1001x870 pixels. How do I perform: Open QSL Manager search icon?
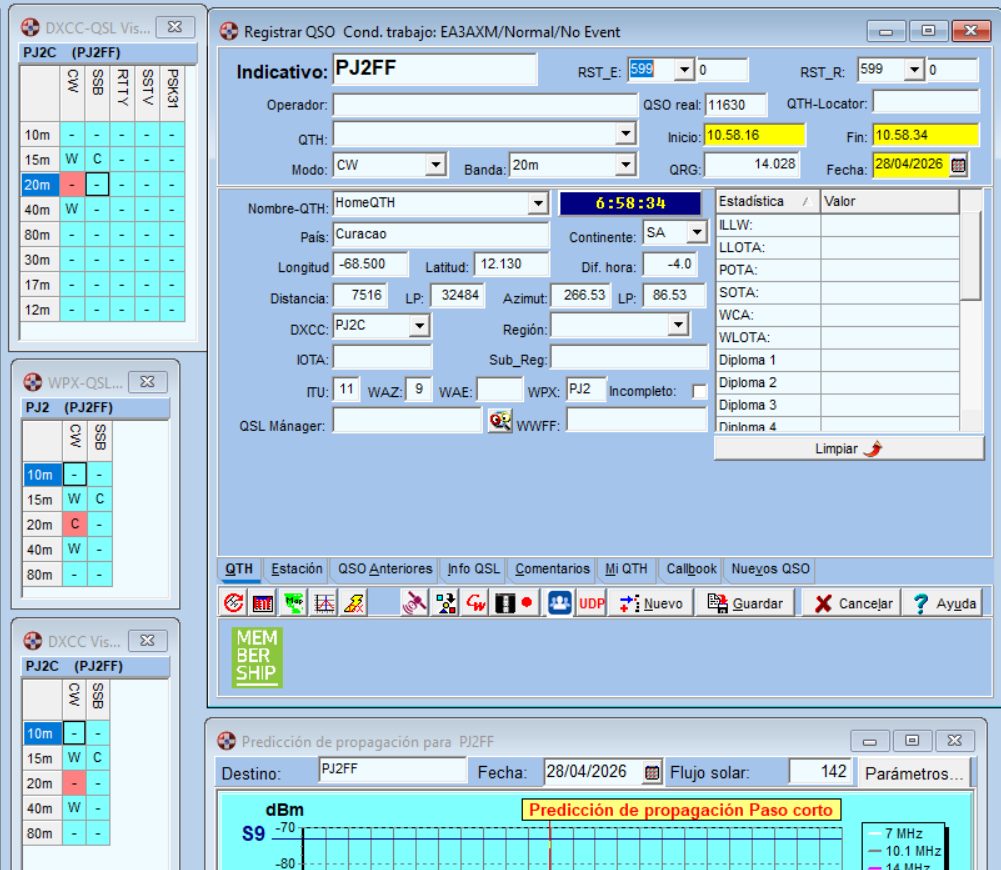pyautogui.click(x=500, y=422)
